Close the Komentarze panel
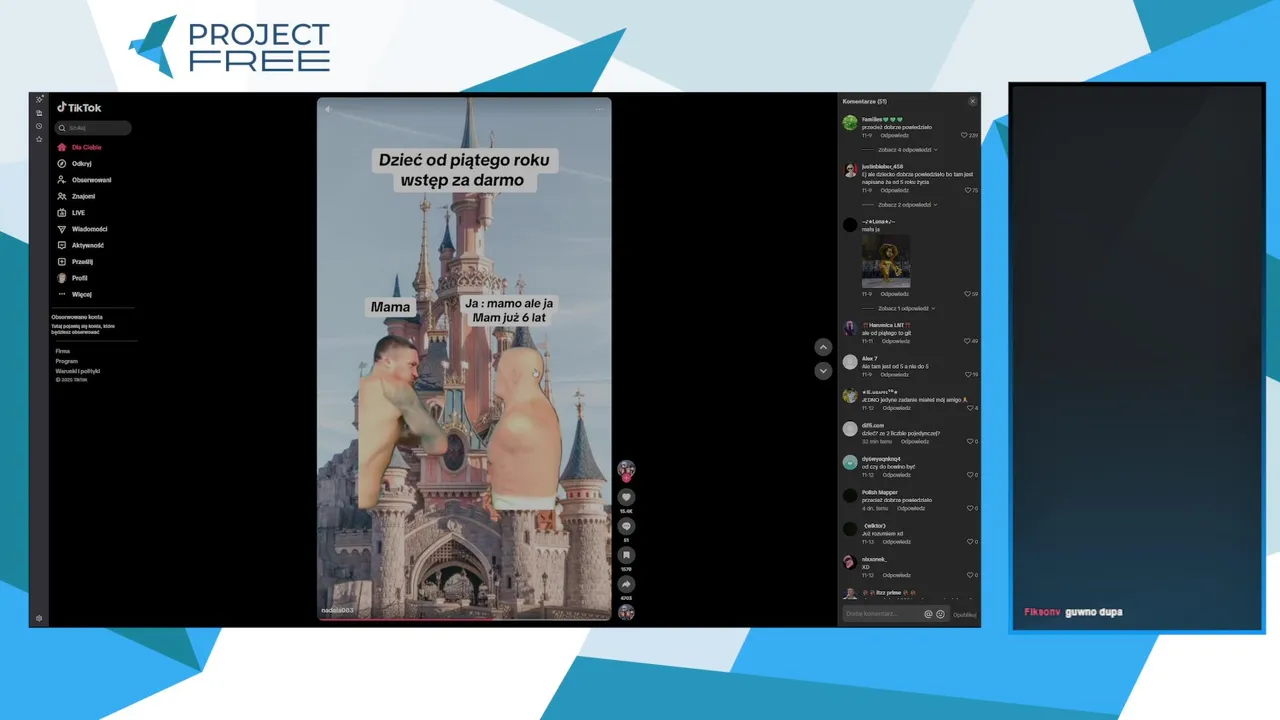 [972, 101]
